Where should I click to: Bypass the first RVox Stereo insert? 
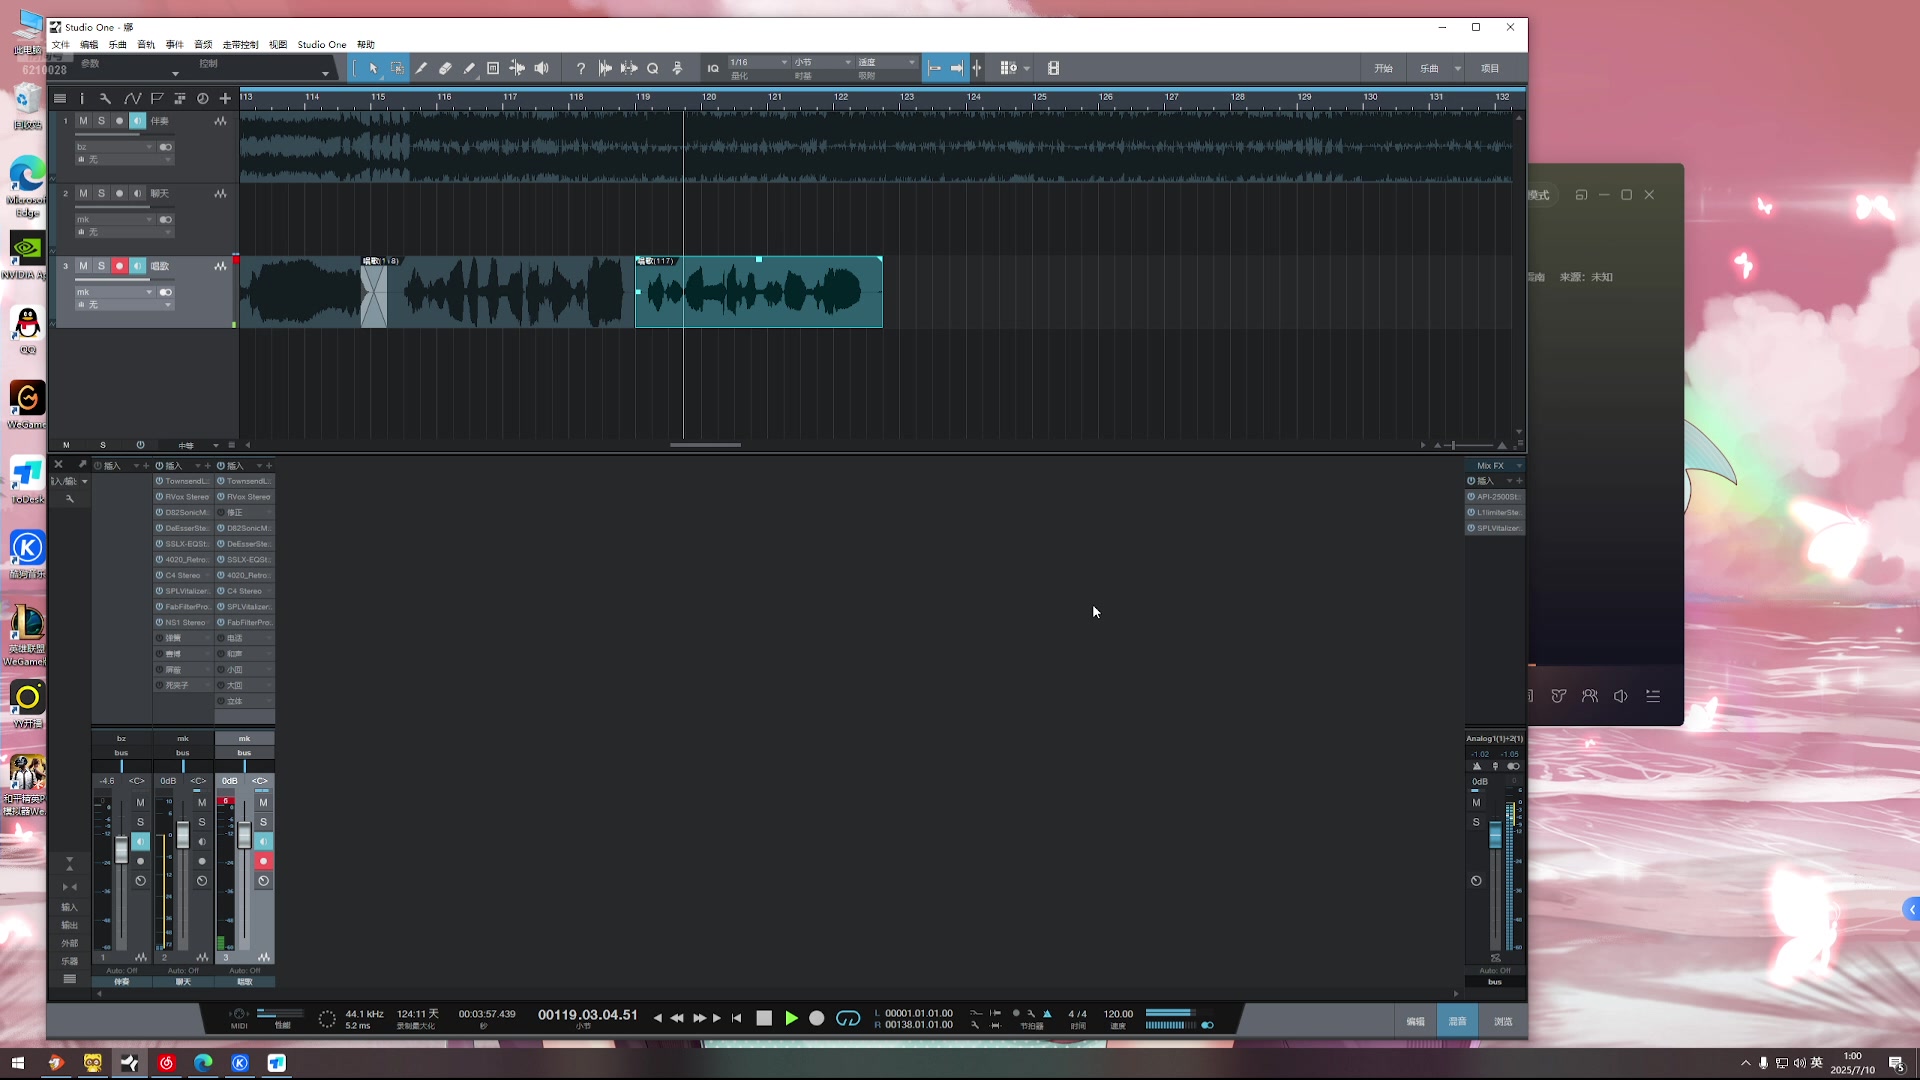[x=159, y=497]
